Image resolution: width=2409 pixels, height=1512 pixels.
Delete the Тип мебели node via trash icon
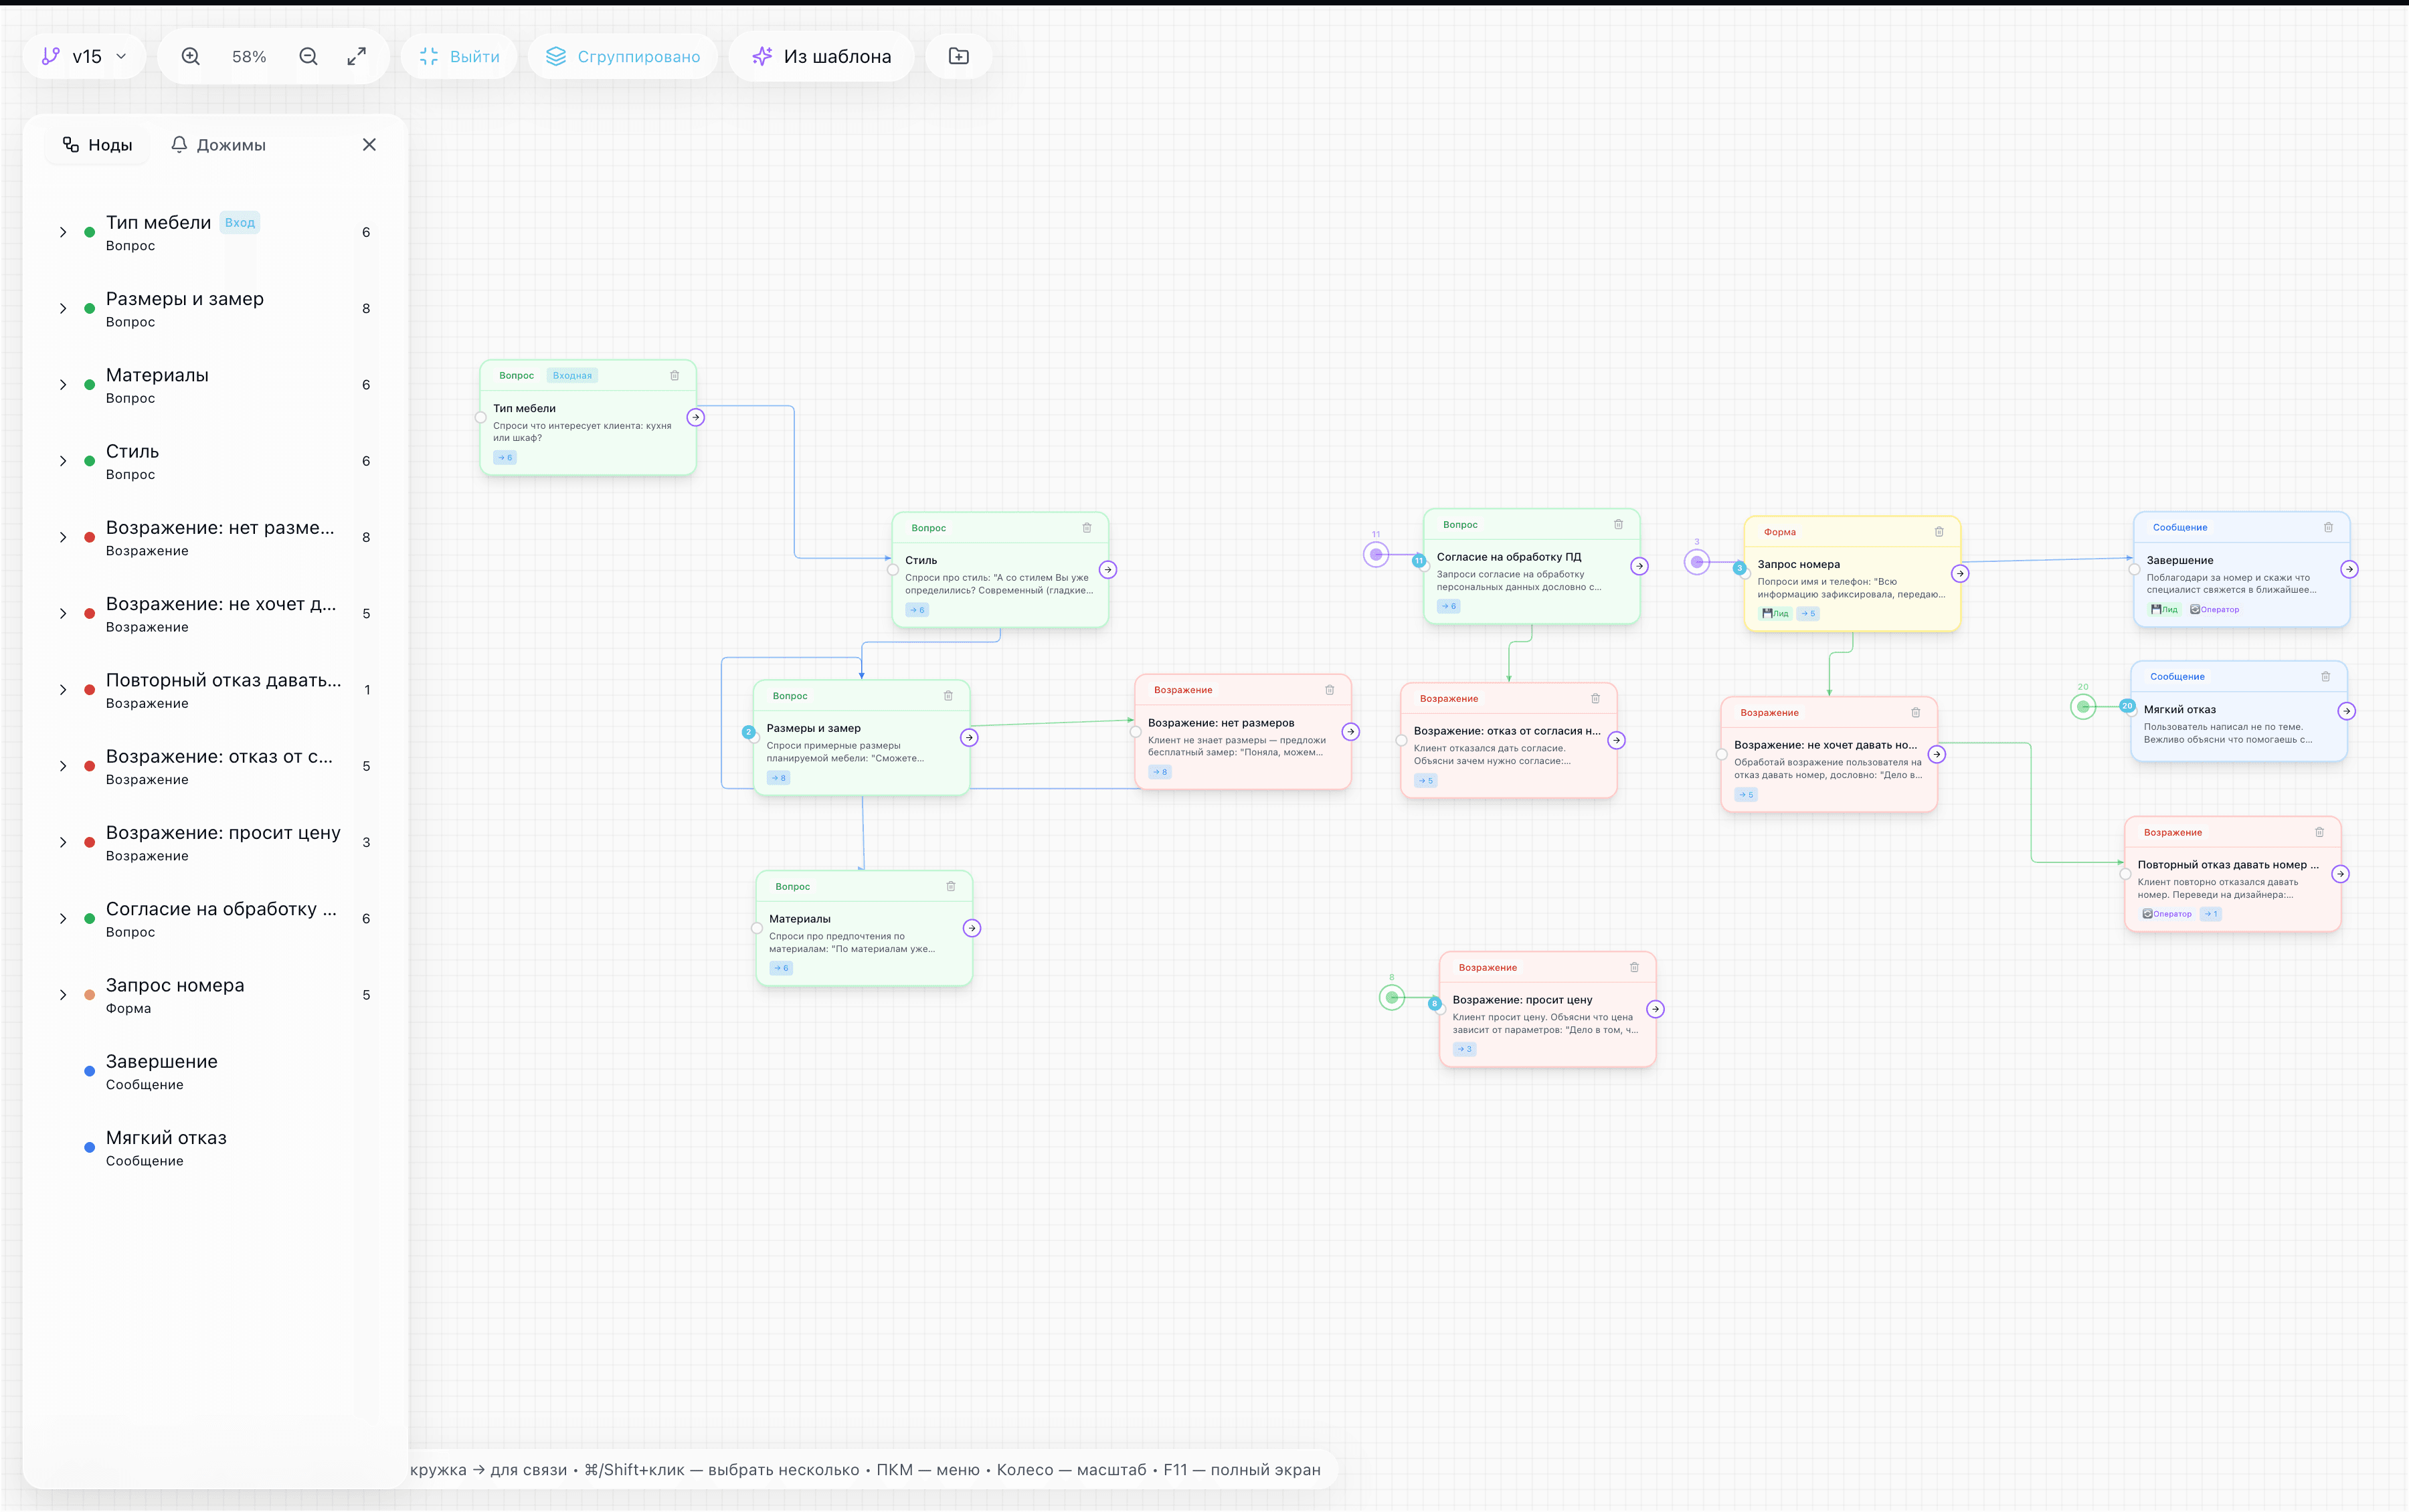[674, 375]
